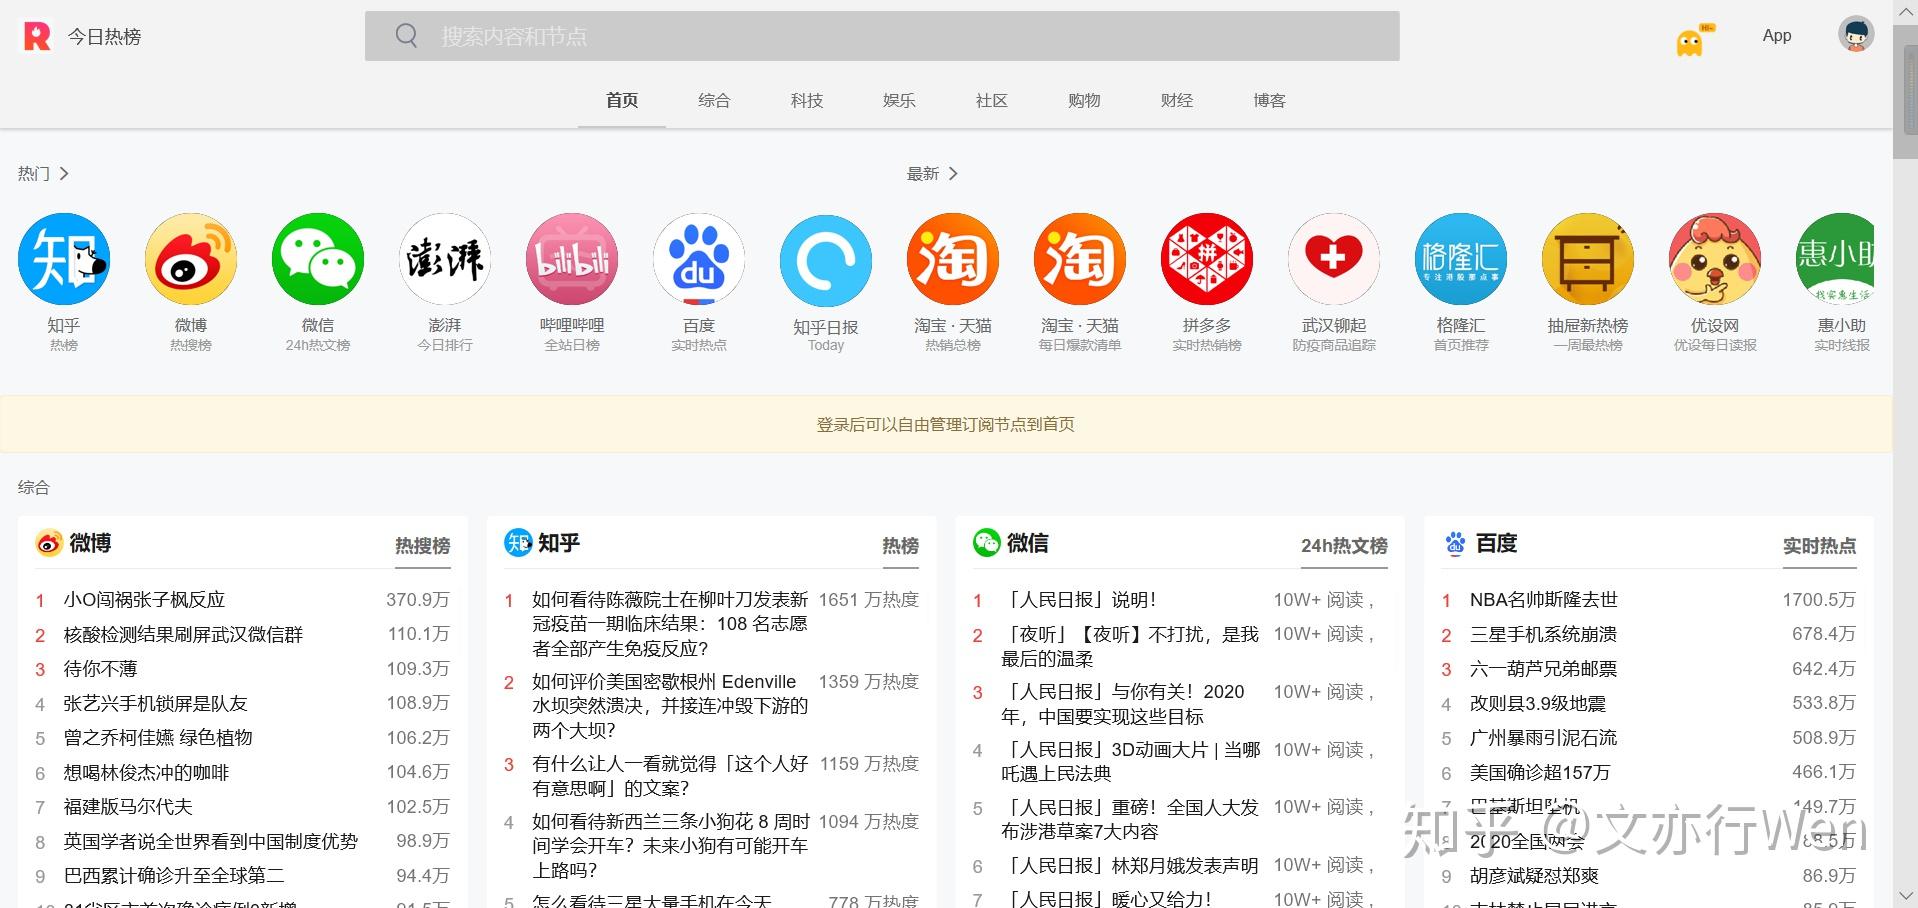1918x908 pixels.
Task: Click the page vertical scrollbar thumb
Action: point(1905,90)
